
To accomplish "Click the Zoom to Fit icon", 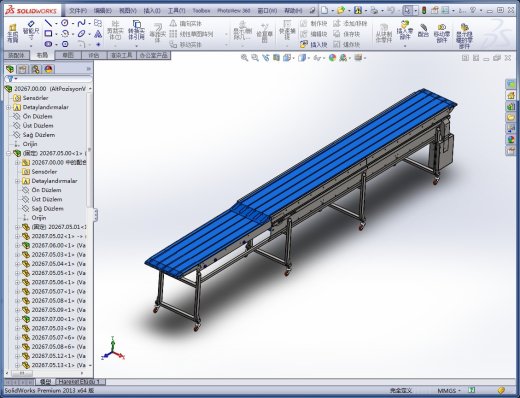I will (x=244, y=58).
